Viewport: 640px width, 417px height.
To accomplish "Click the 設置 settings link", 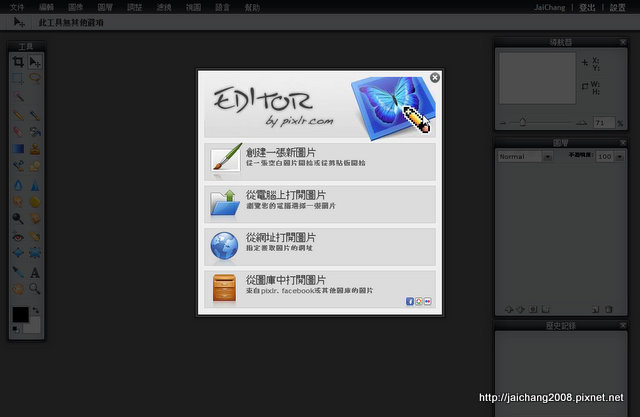I will 618,7.
